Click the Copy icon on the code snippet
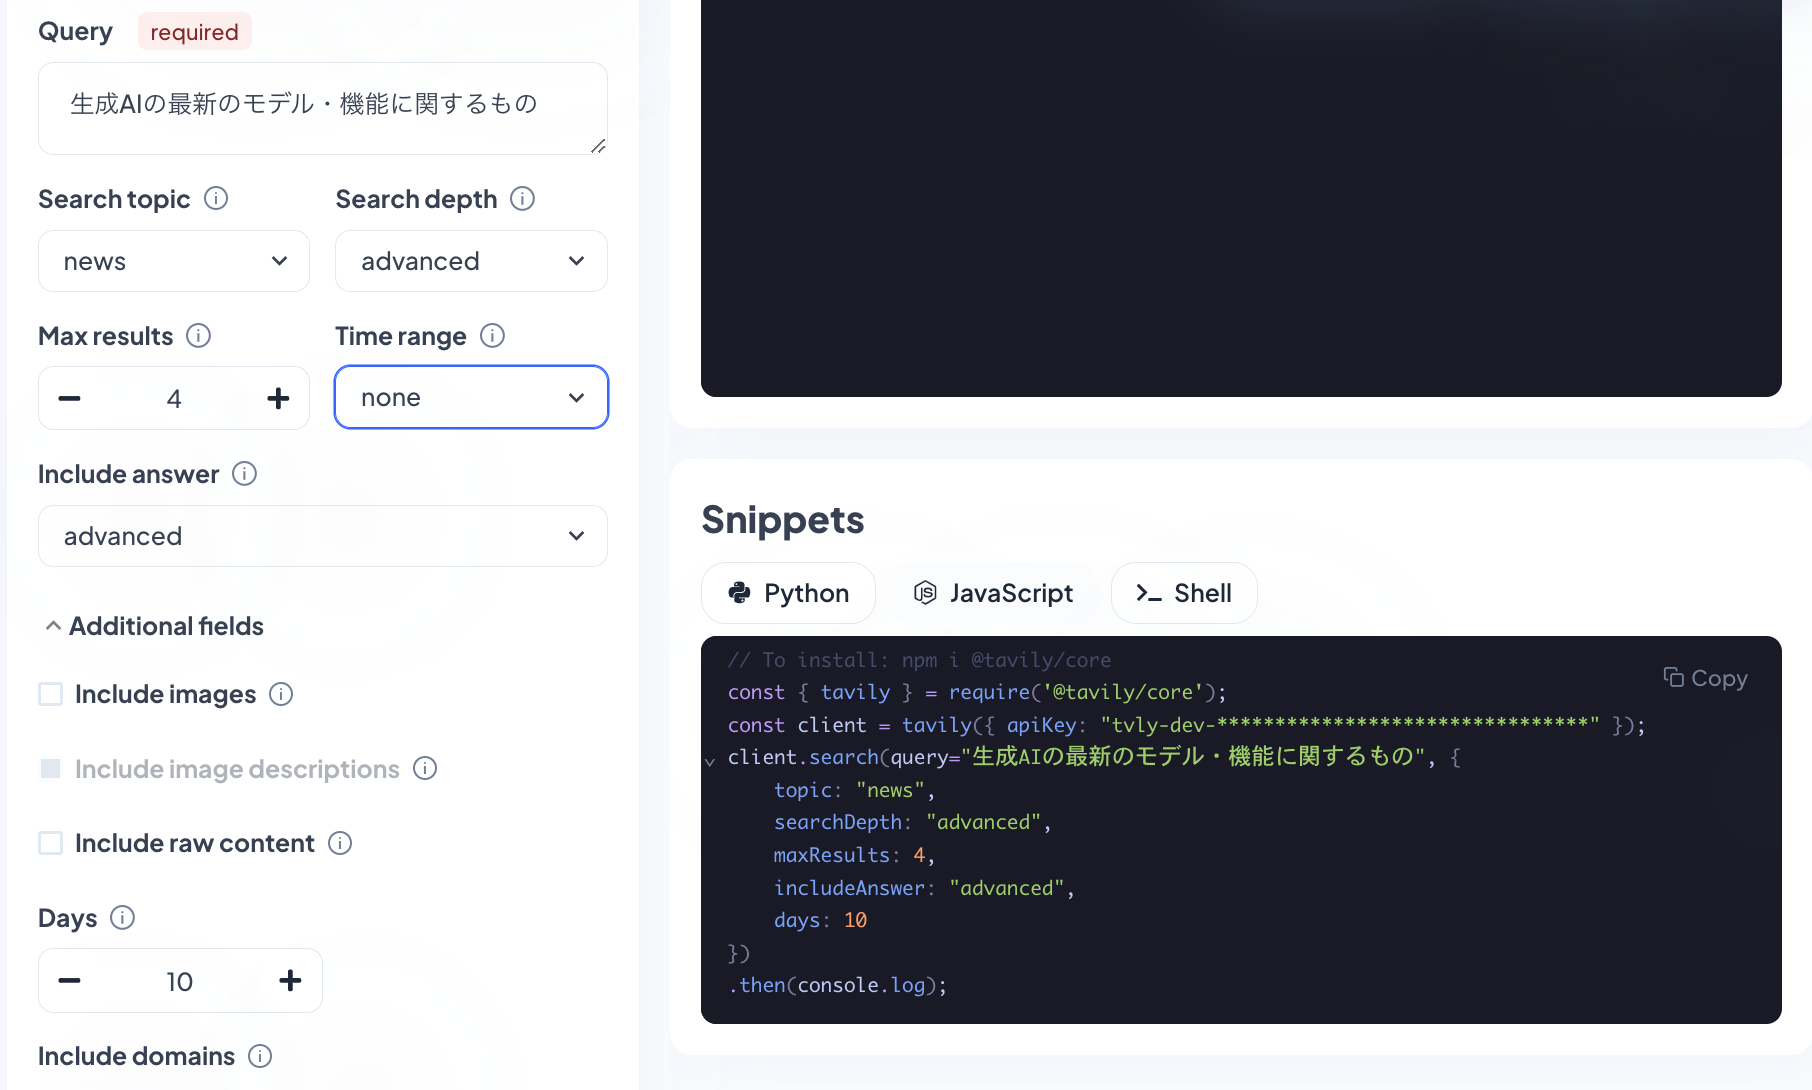 [x=1675, y=677]
